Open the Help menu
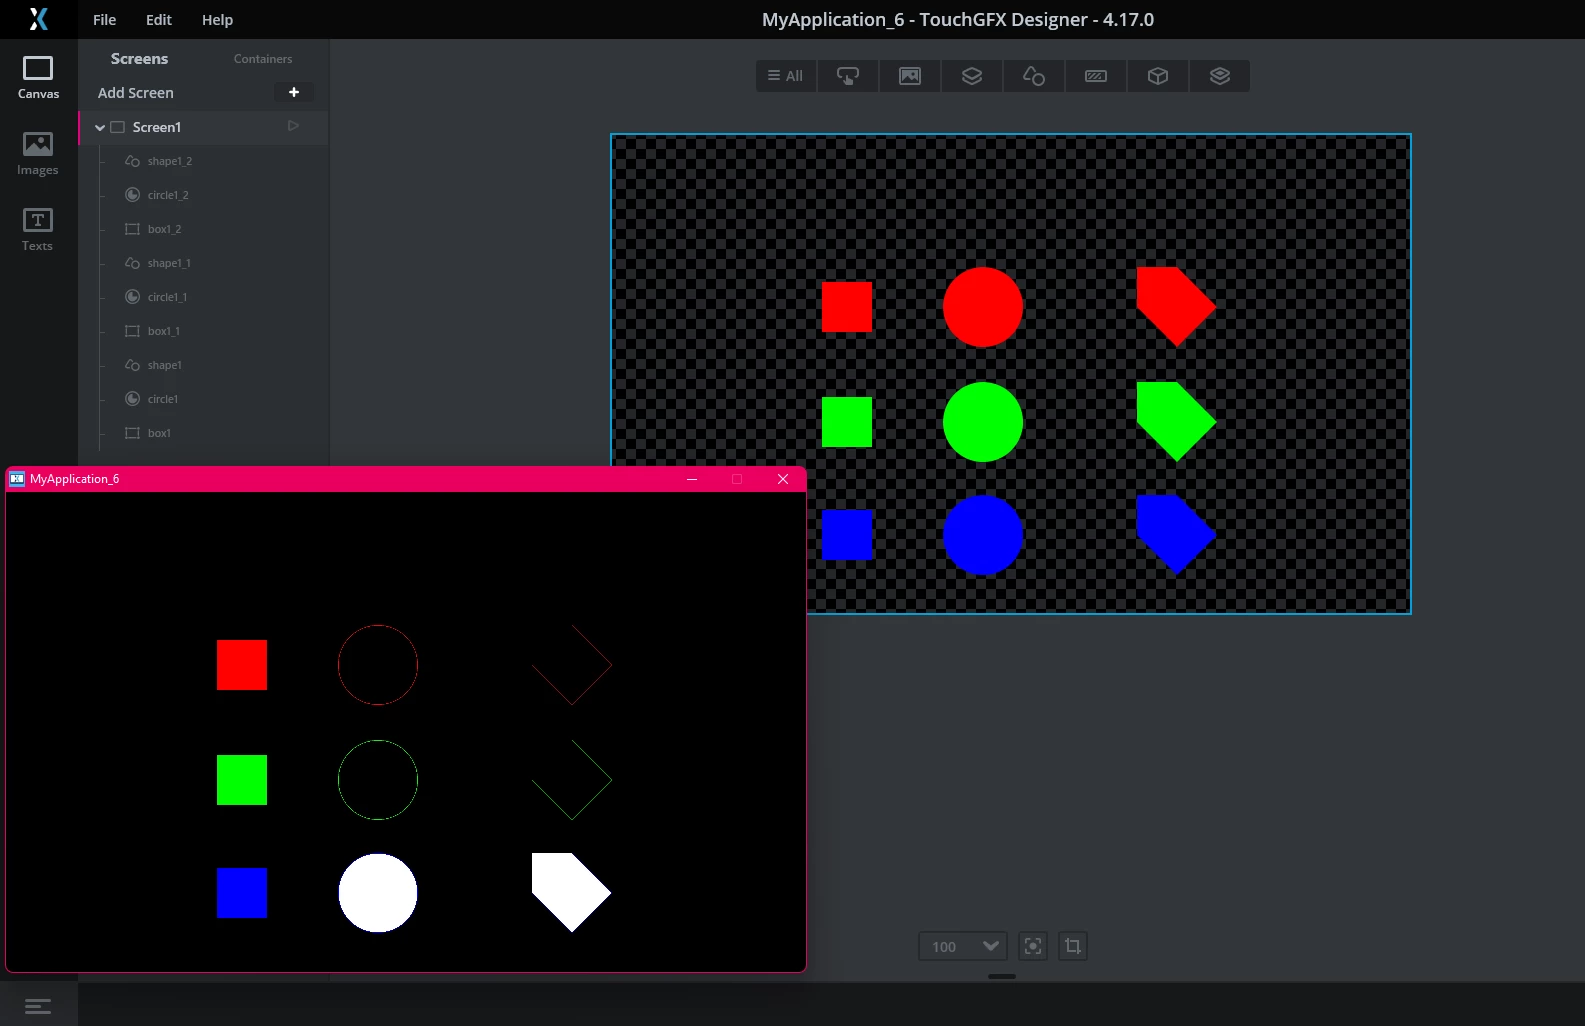Viewport: 1585px width, 1026px height. coord(217,20)
